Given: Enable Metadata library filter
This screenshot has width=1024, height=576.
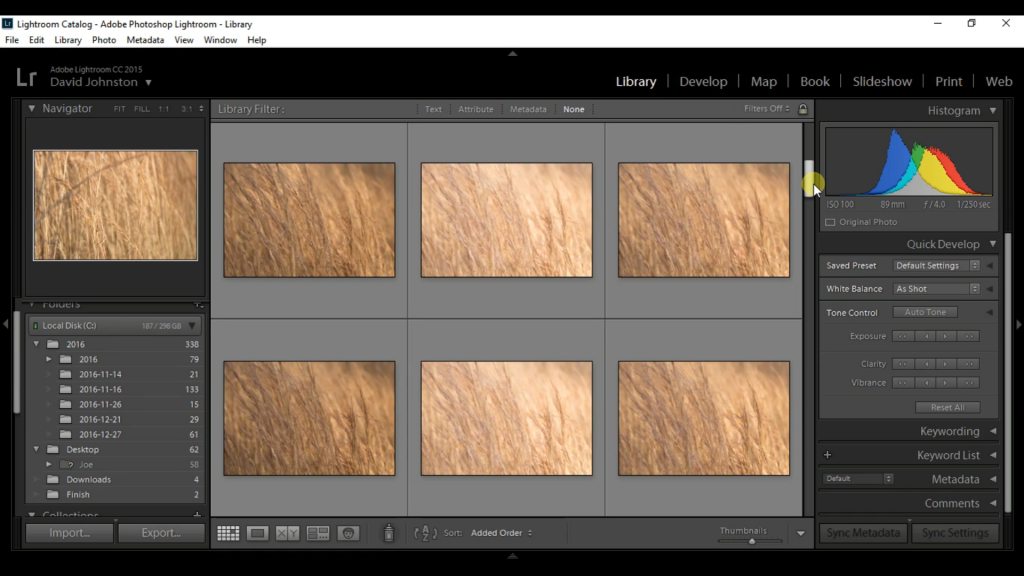Looking at the screenshot, I should point(528,109).
